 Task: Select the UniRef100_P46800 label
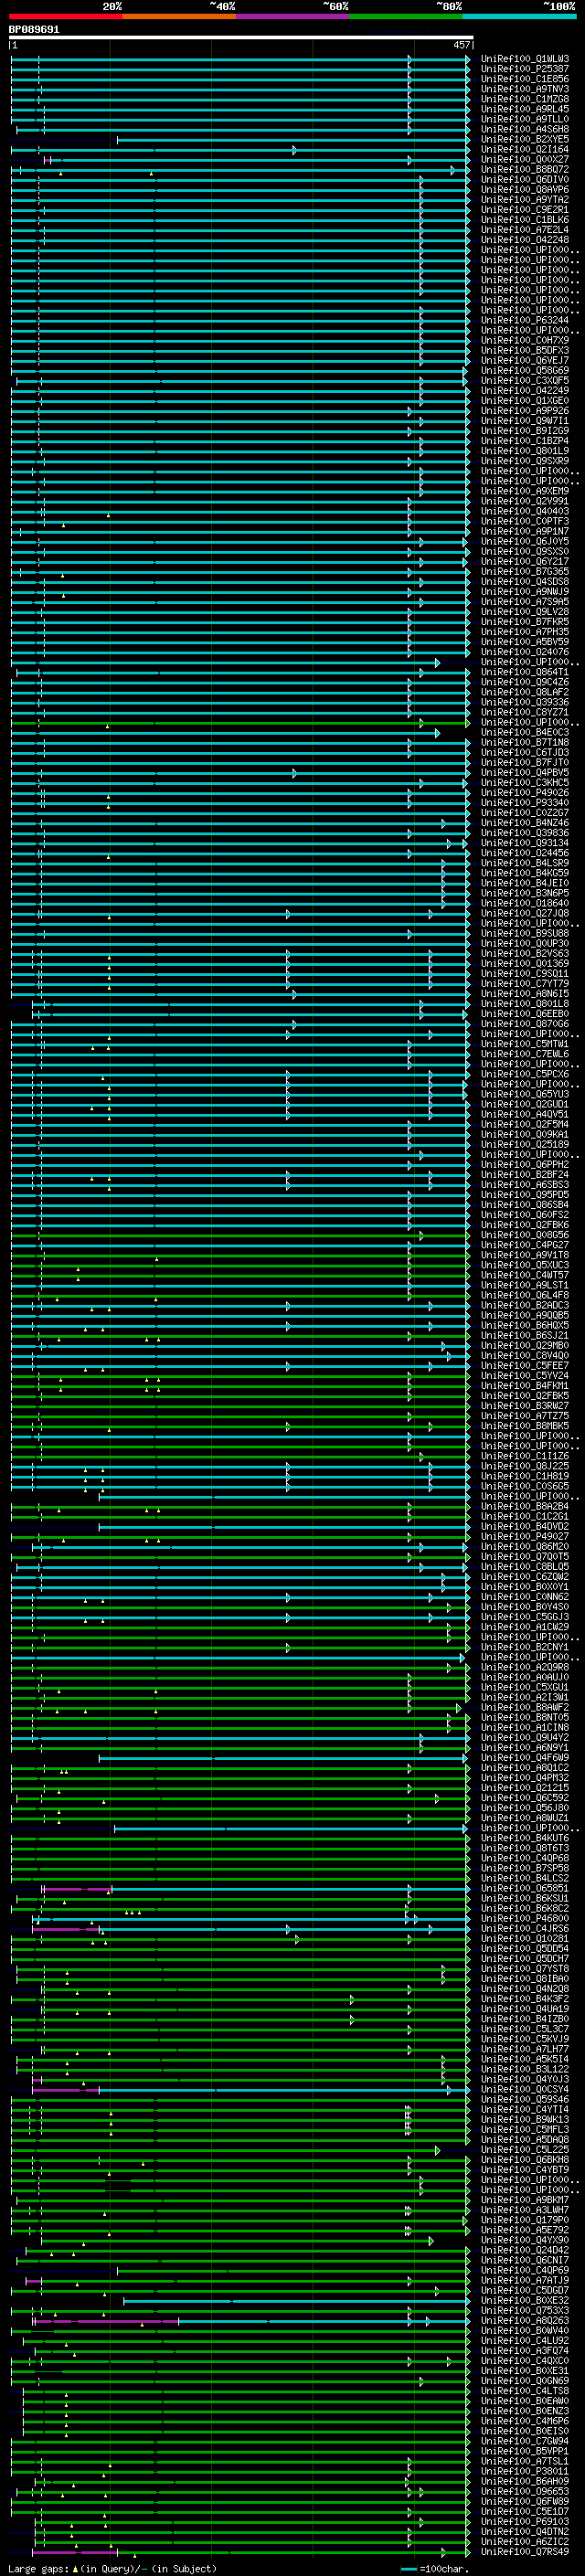tap(525, 1918)
